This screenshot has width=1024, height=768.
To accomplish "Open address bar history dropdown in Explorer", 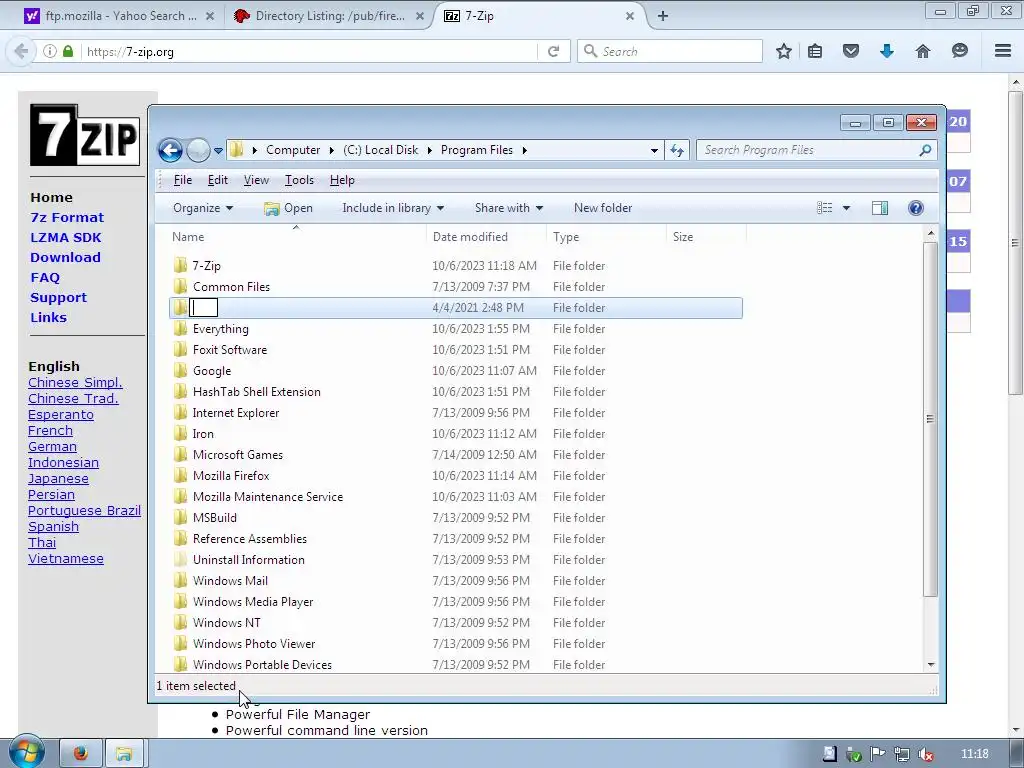I will [654, 150].
